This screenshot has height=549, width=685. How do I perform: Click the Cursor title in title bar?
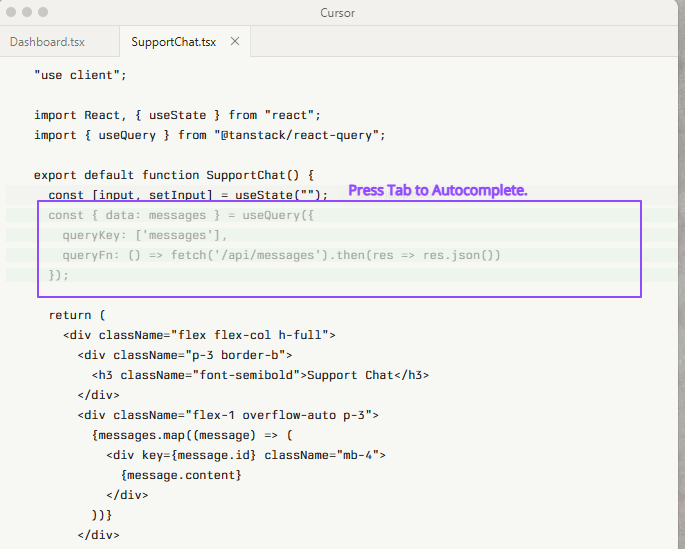pos(338,13)
